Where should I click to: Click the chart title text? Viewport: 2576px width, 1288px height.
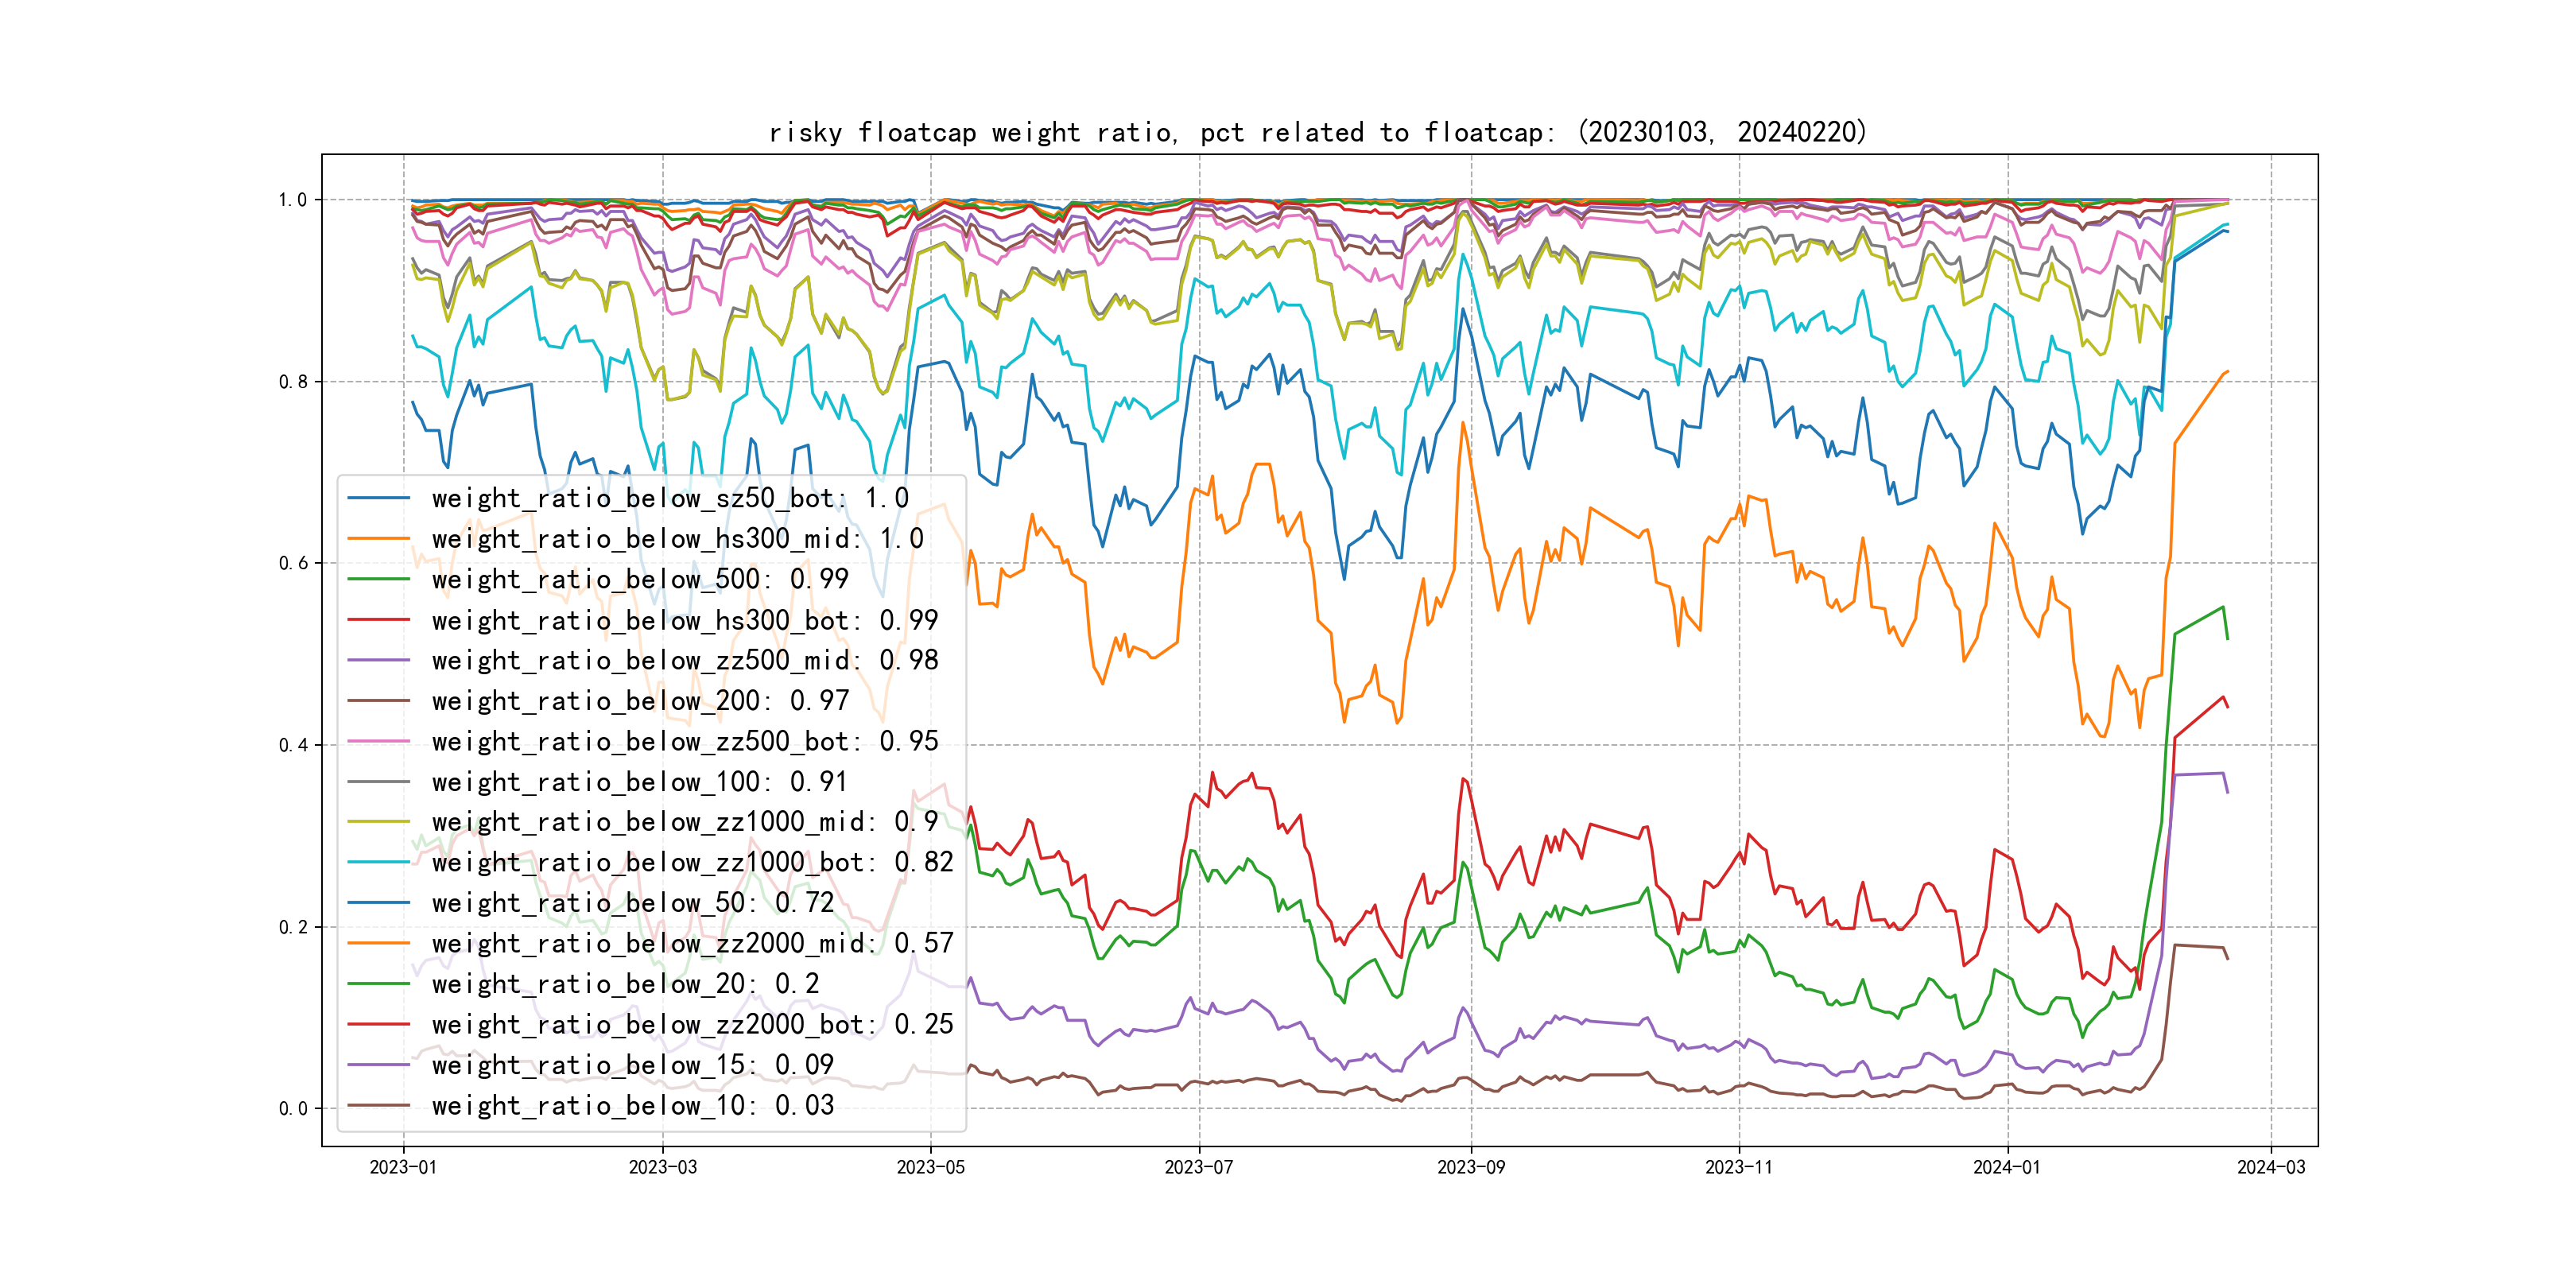(1317, 132)
